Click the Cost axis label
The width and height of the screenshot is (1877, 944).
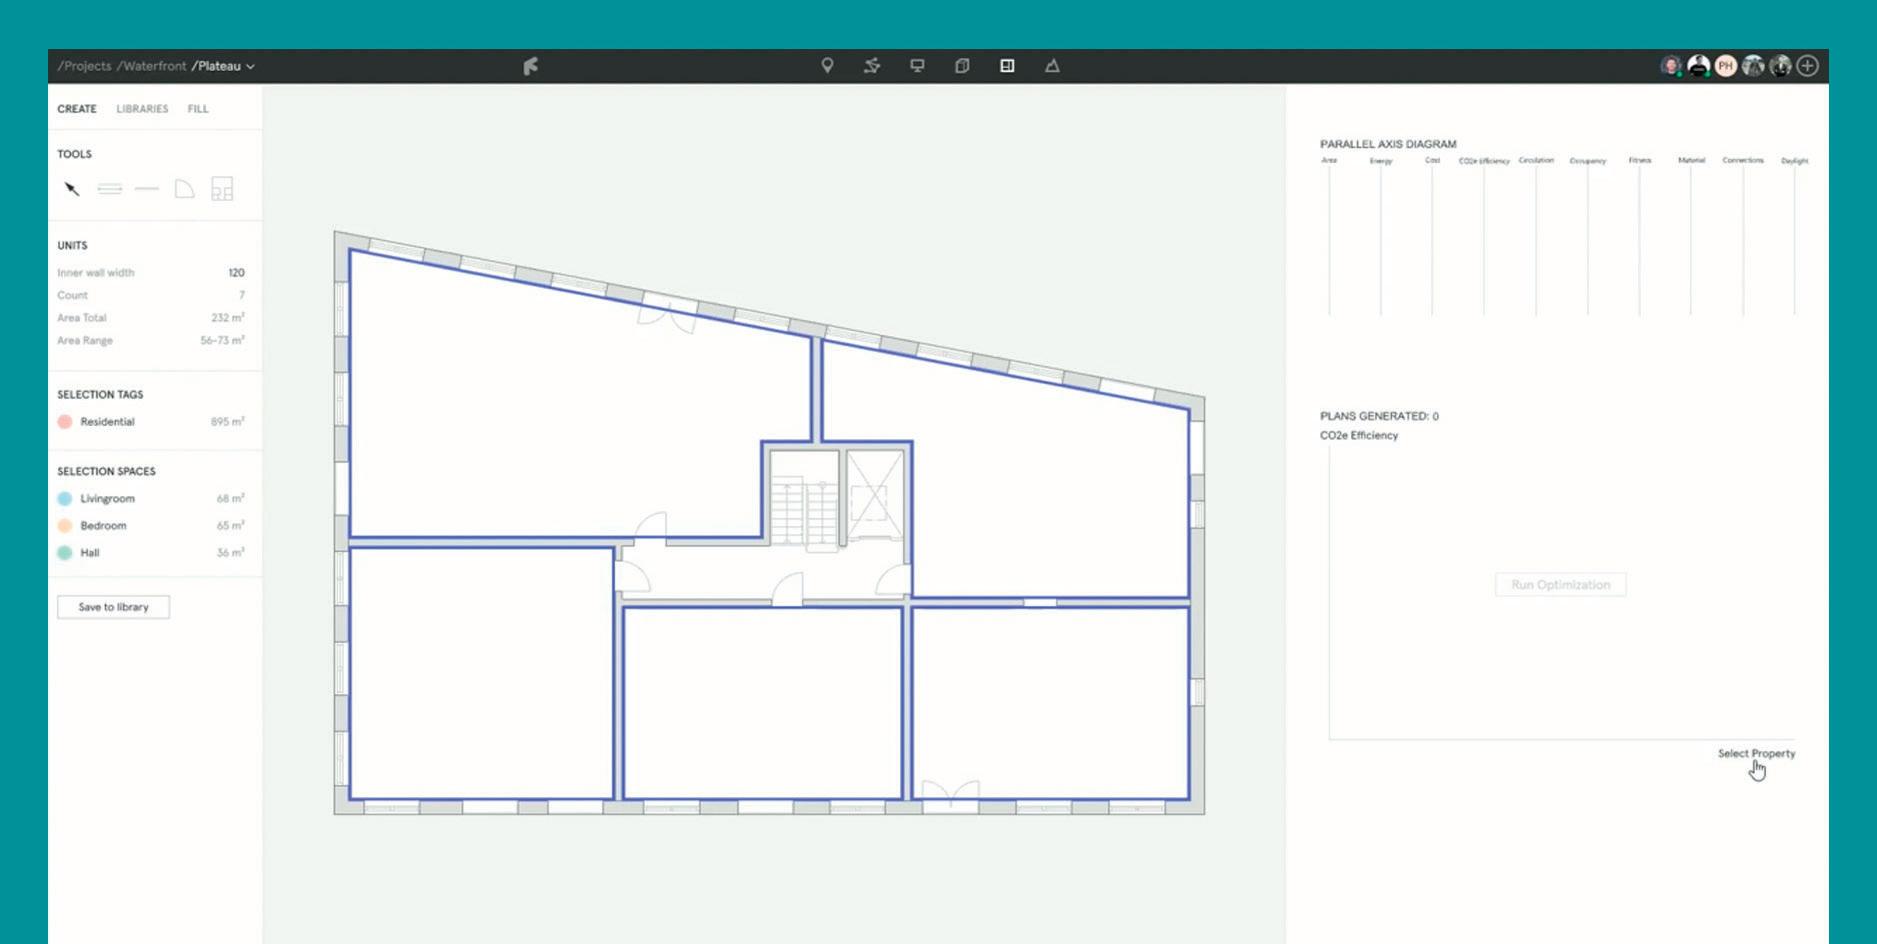click(x=1432, y=160)
